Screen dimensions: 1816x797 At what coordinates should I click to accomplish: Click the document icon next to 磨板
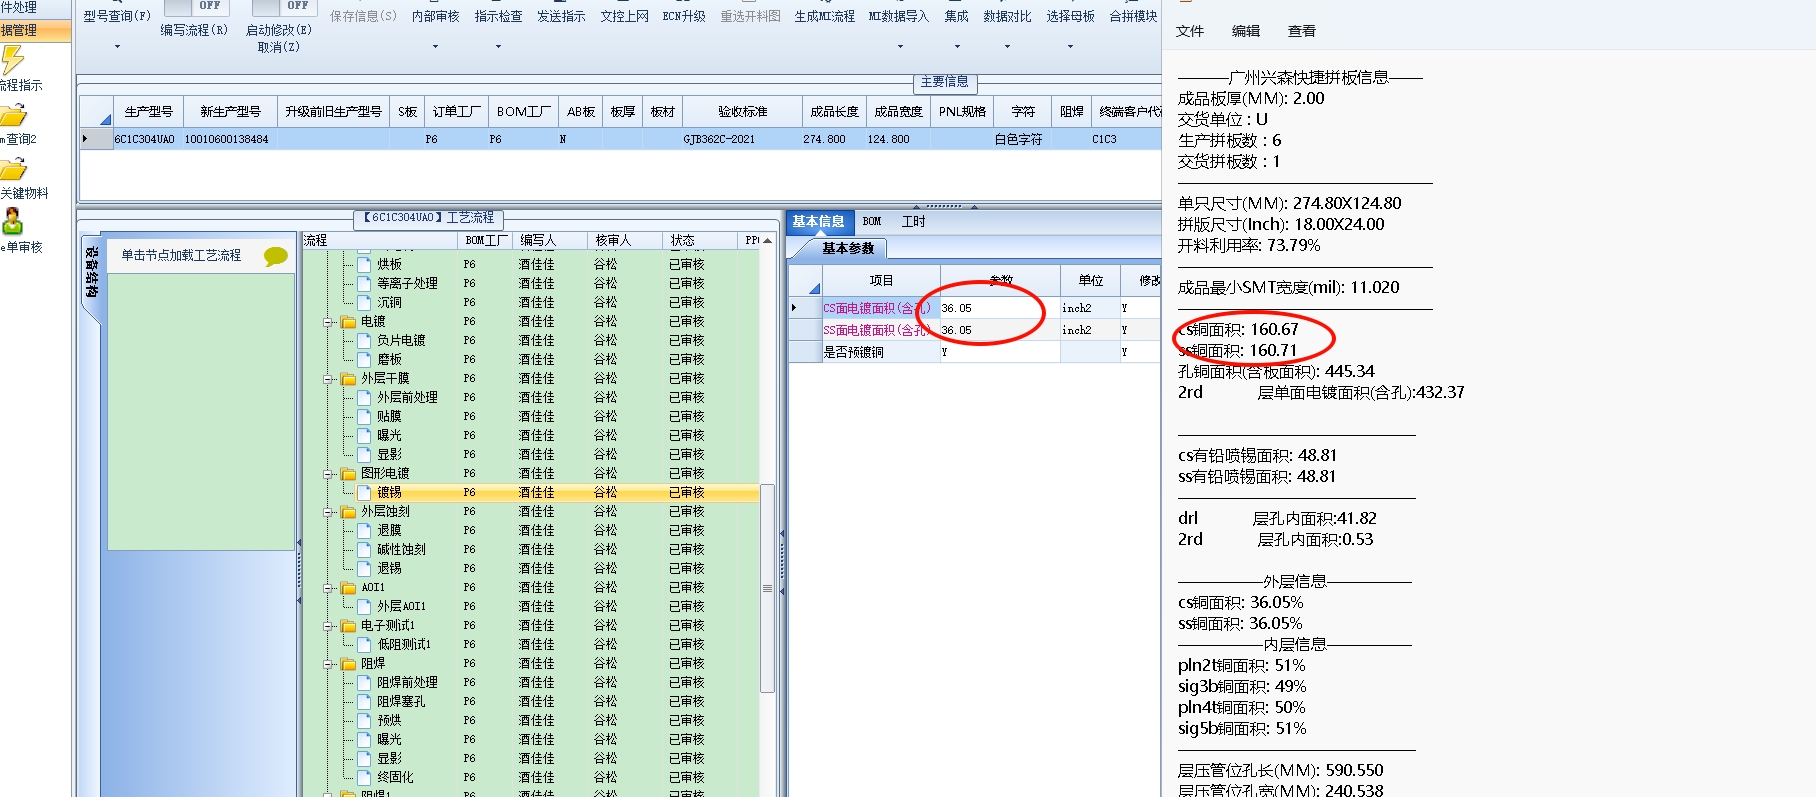[x=364, y=360]
